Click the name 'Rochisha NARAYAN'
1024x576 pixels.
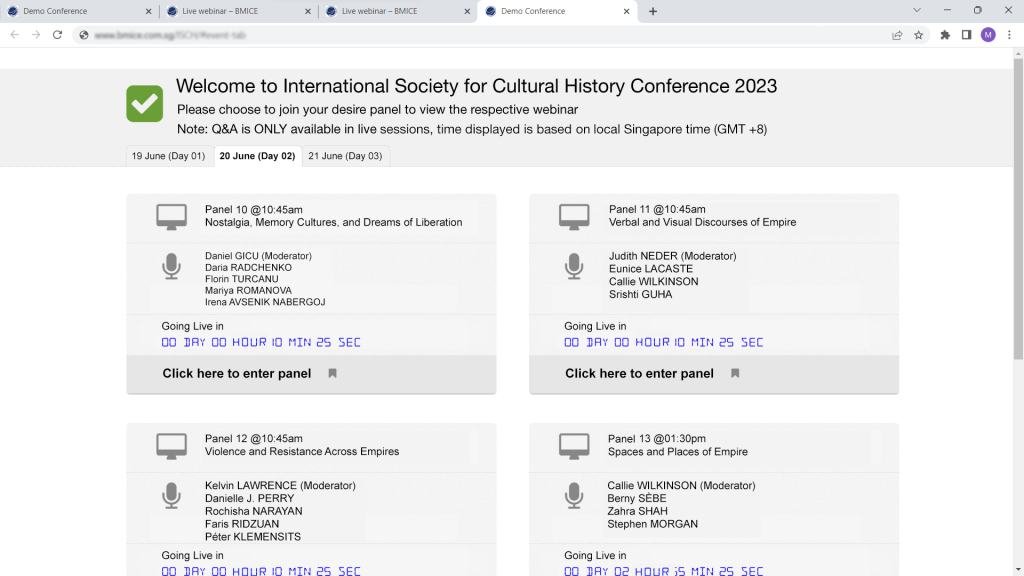(253, 511)
